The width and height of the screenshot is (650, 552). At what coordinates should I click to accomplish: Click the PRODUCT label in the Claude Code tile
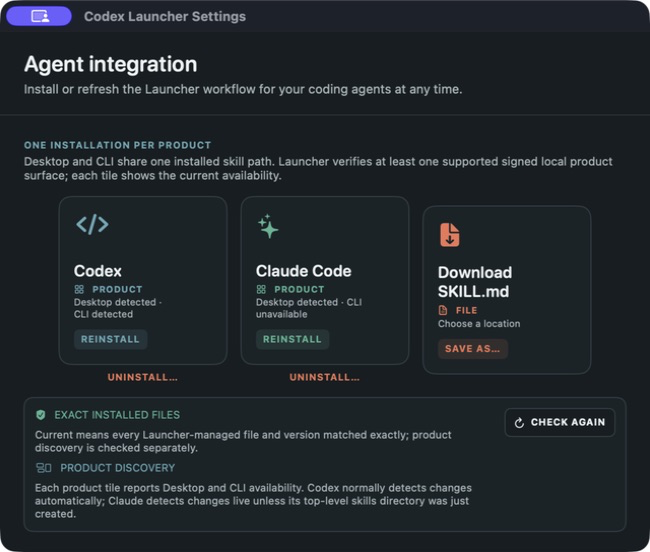point(299,289)
